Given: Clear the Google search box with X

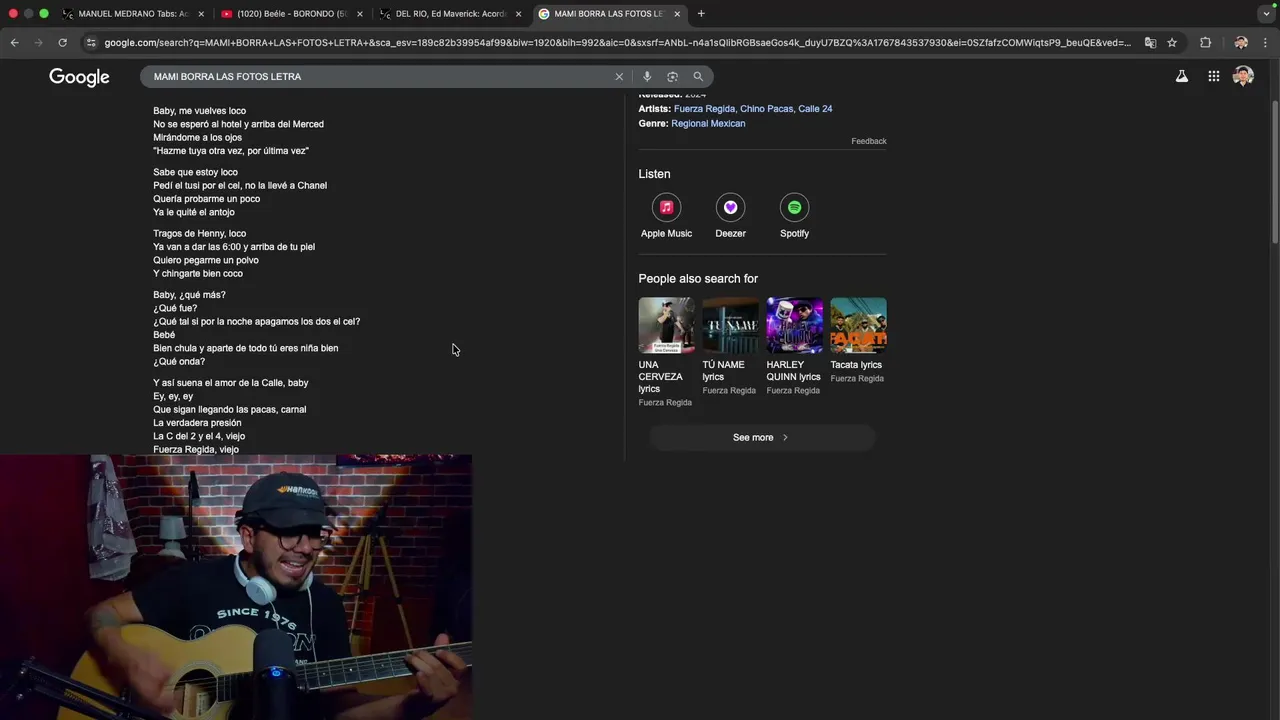Looking at the screenshot, I should [619, 76].
